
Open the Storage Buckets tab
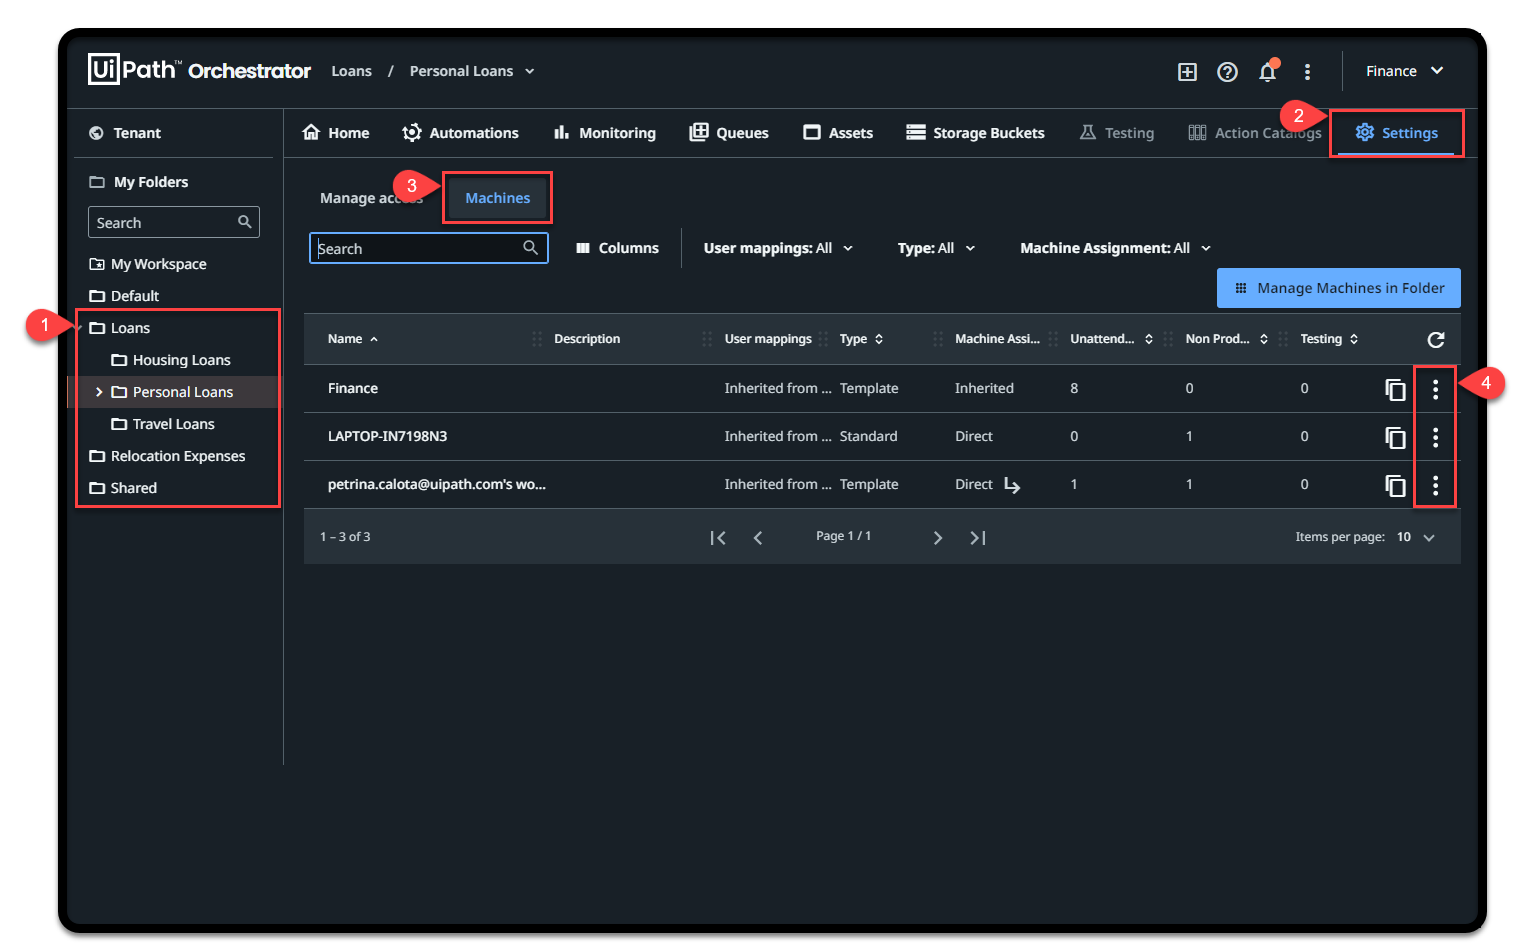tap(975, 133)
